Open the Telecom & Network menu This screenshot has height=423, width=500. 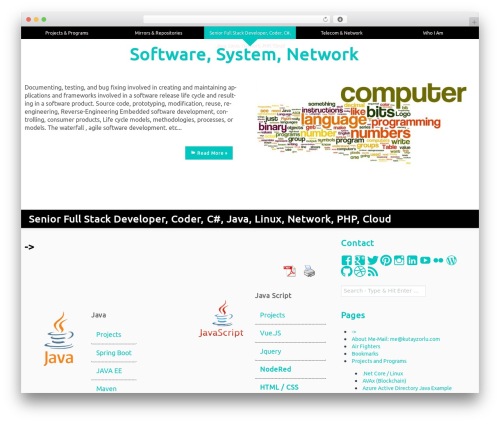point(342,33)
